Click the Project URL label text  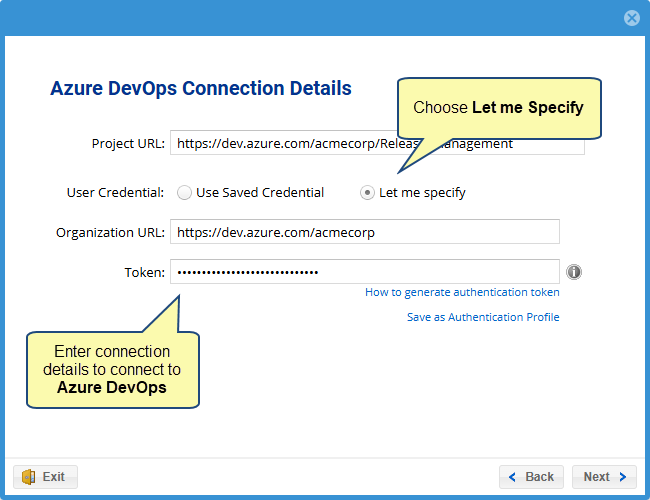pyautogui.click(x=127, y=143)
